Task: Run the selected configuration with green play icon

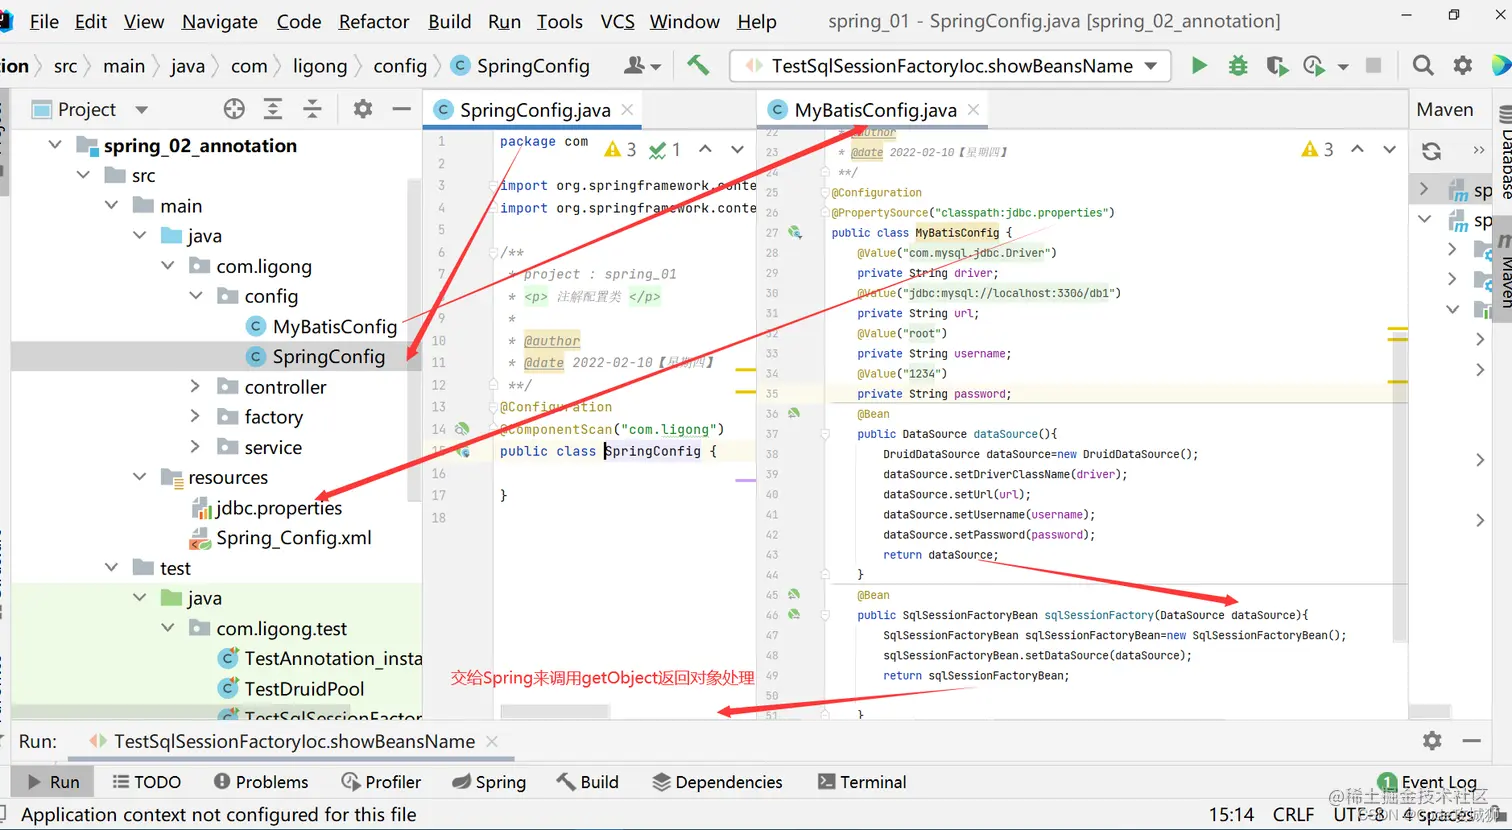Action: tap(1199, 66)
